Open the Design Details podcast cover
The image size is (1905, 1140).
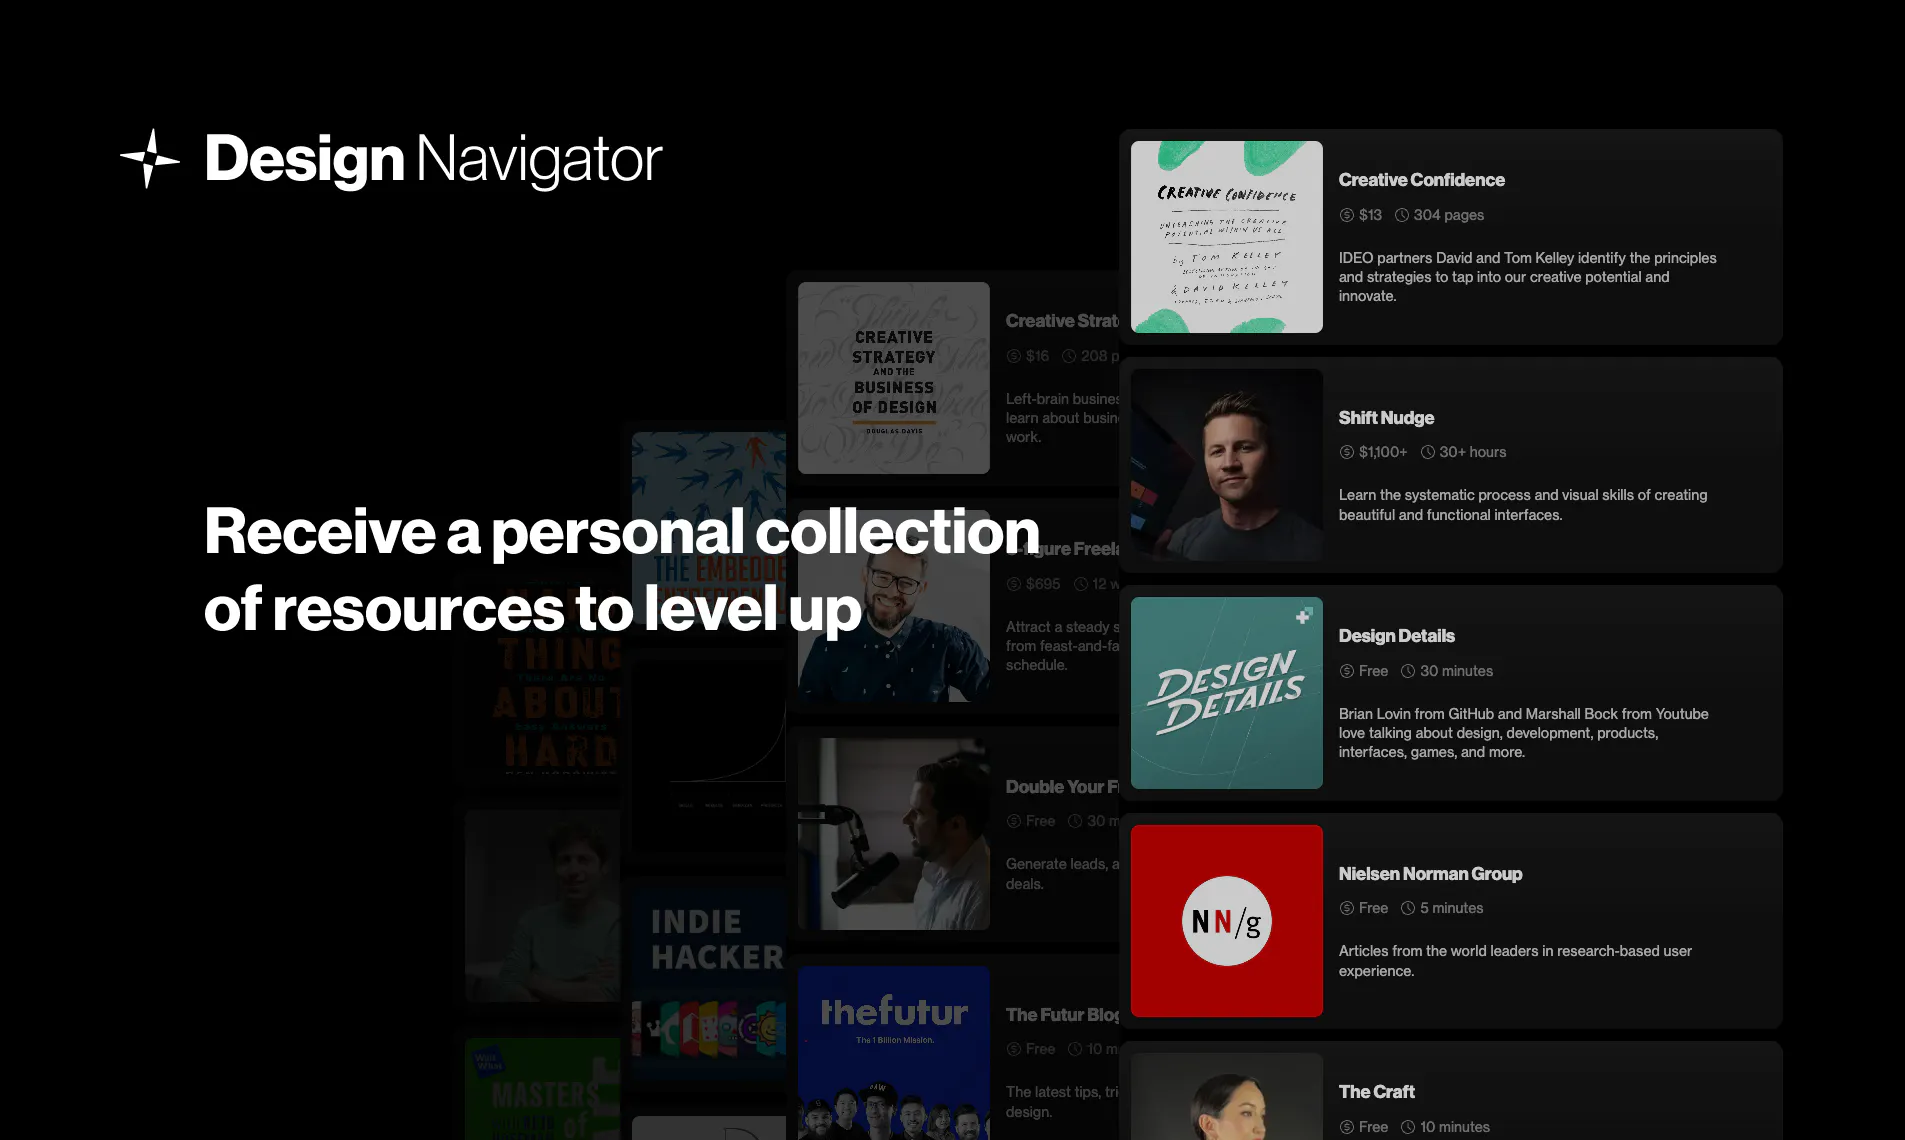tap(1226, 693)
